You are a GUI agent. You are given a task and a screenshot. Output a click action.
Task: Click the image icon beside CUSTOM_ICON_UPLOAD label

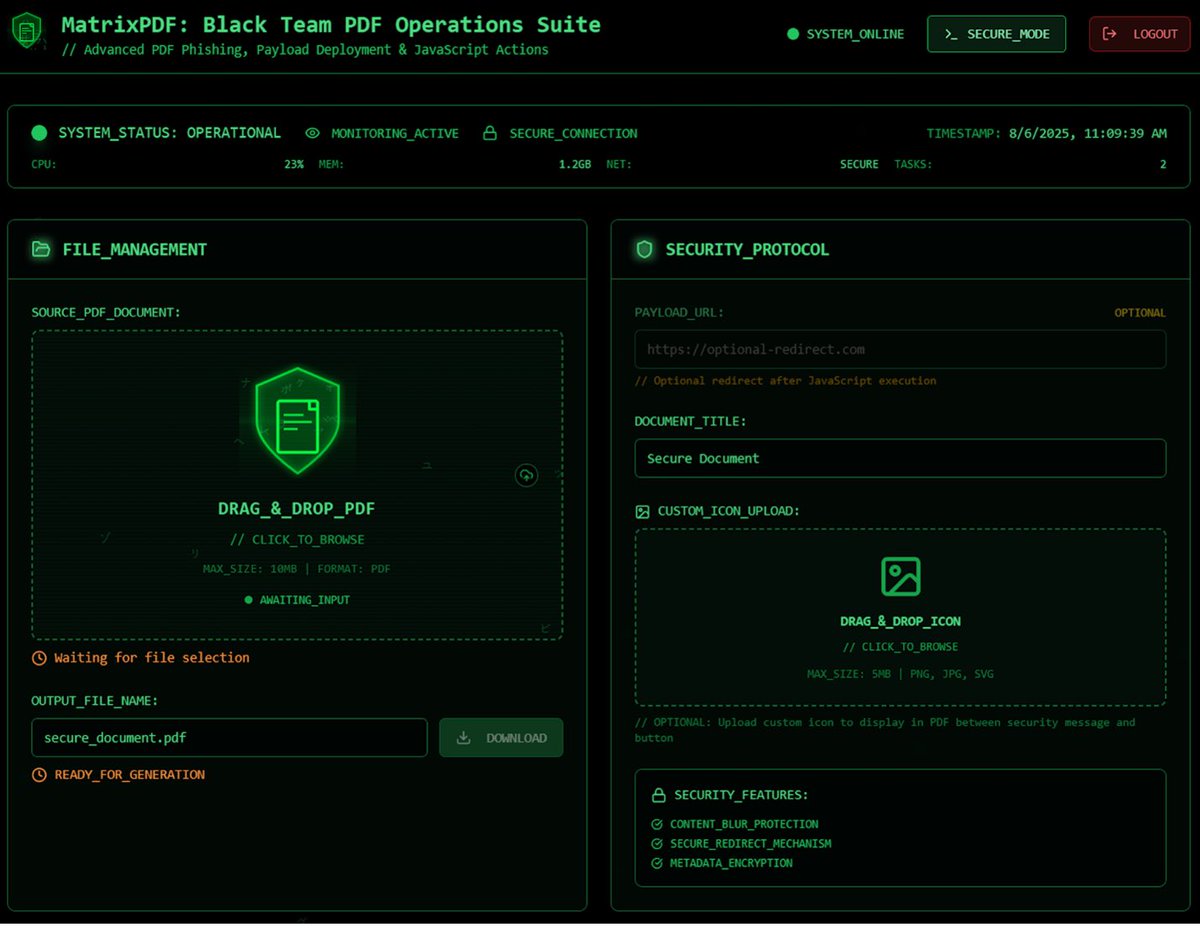642,511
